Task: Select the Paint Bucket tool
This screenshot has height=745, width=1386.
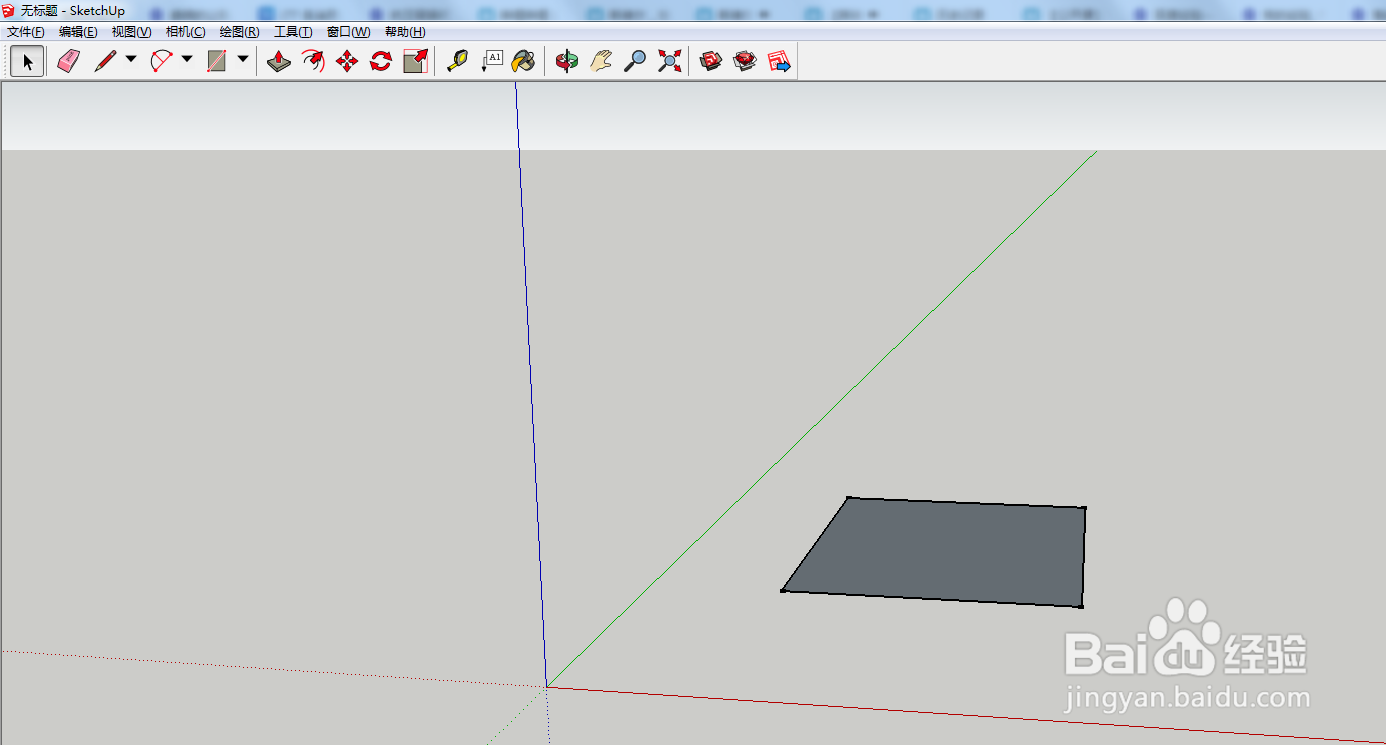Action: (523, 62)
